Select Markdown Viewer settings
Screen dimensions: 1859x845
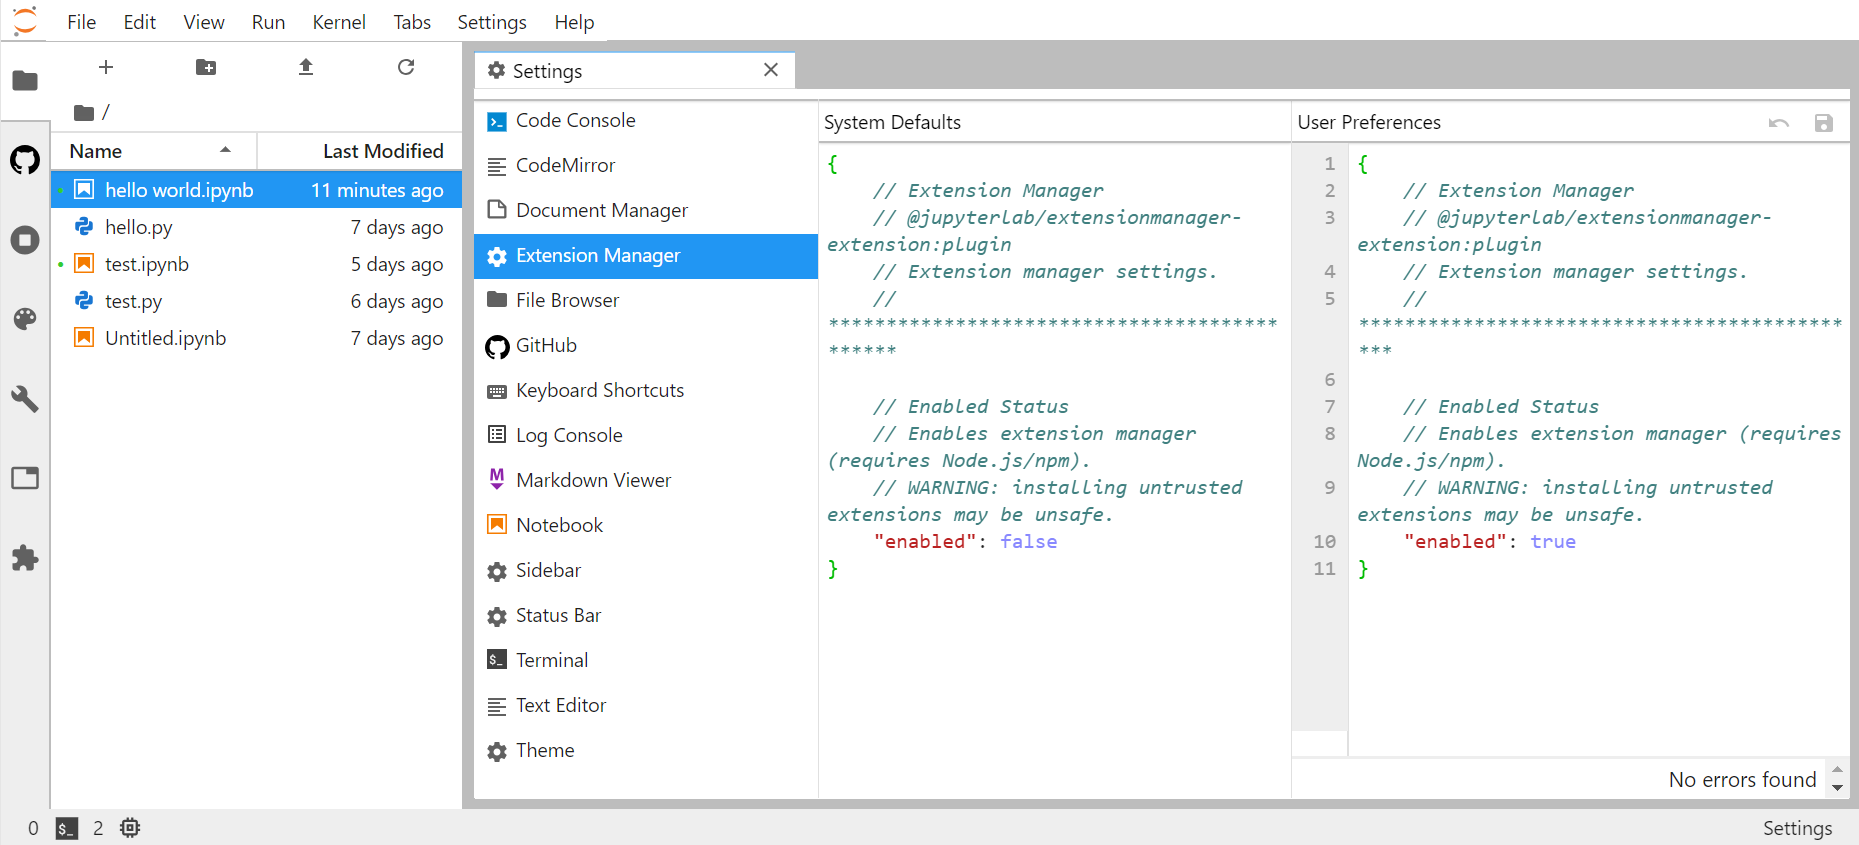(646, 481)
